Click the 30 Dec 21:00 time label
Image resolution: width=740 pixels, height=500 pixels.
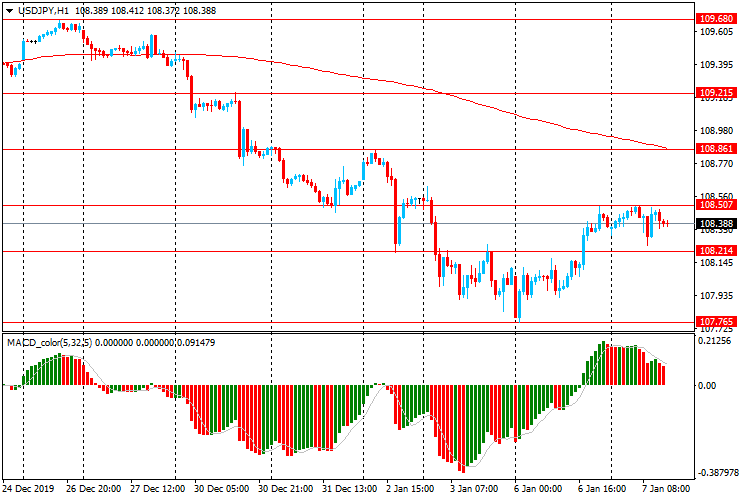pyautogui.click(x=286, y=488)
